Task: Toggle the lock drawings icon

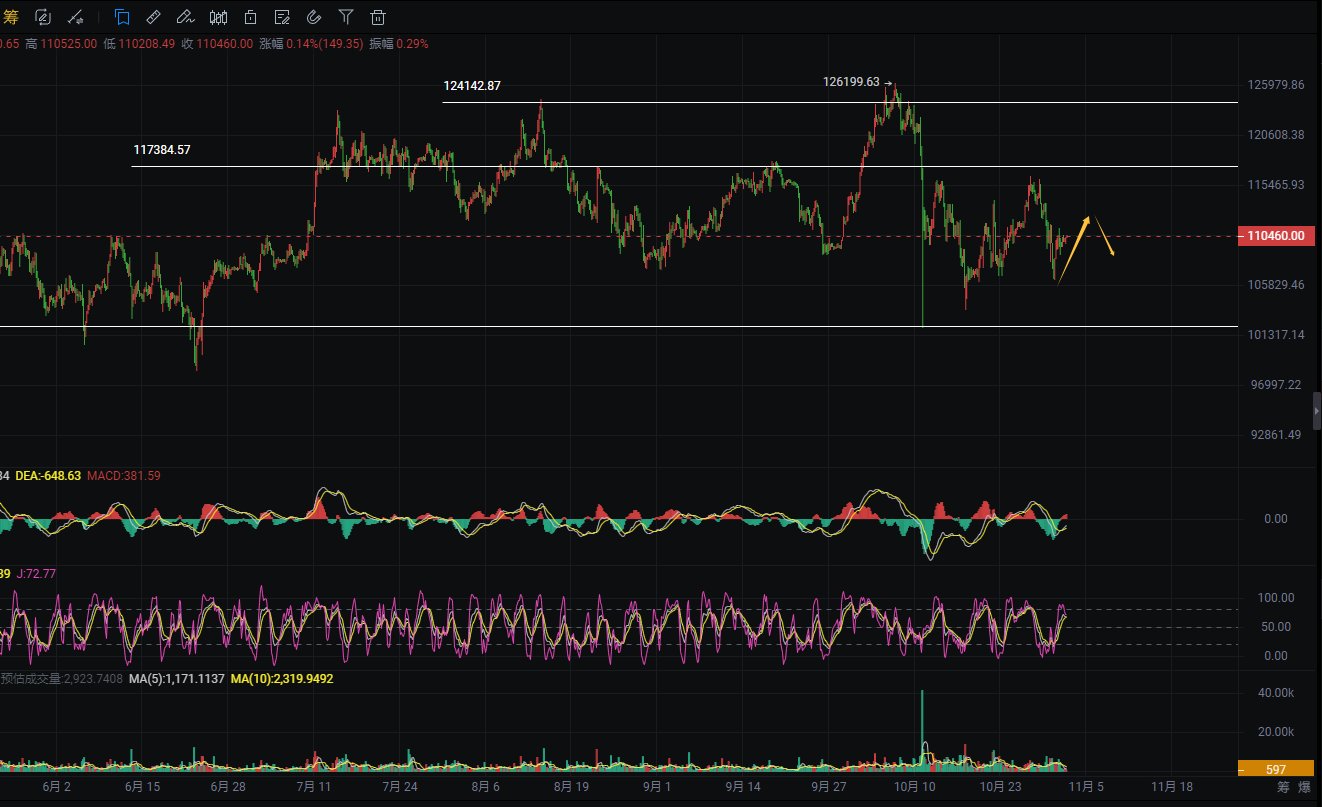Action: pyautogui.click(x=250, y=16)
